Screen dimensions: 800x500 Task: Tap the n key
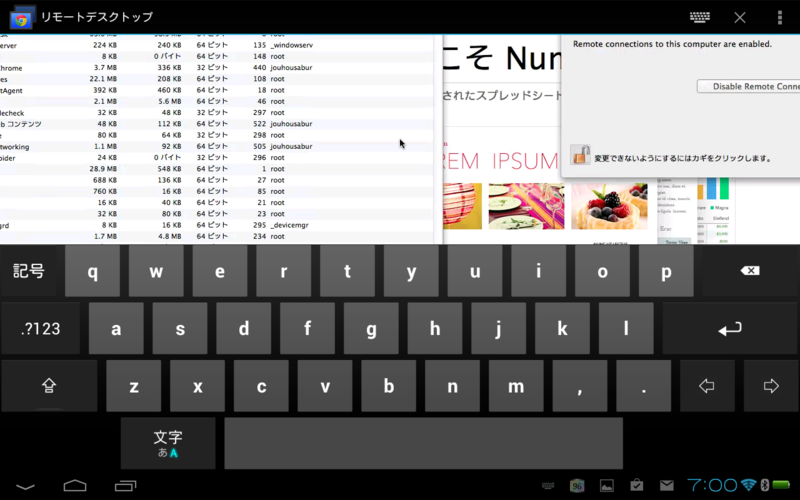click(x=453, y=386)
